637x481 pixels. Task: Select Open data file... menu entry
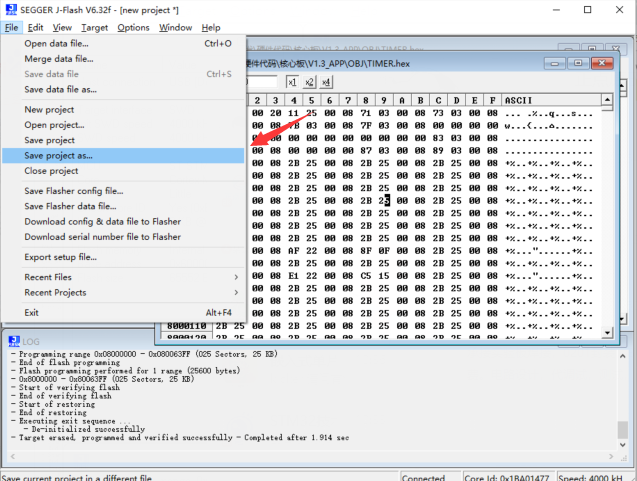[x=58, y=44]
